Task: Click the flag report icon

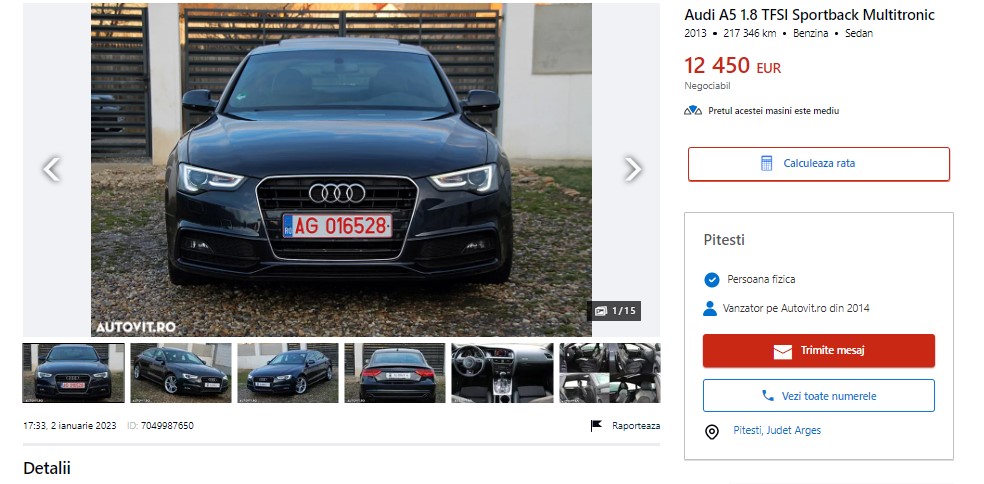Action: click(x=597, y=426)
